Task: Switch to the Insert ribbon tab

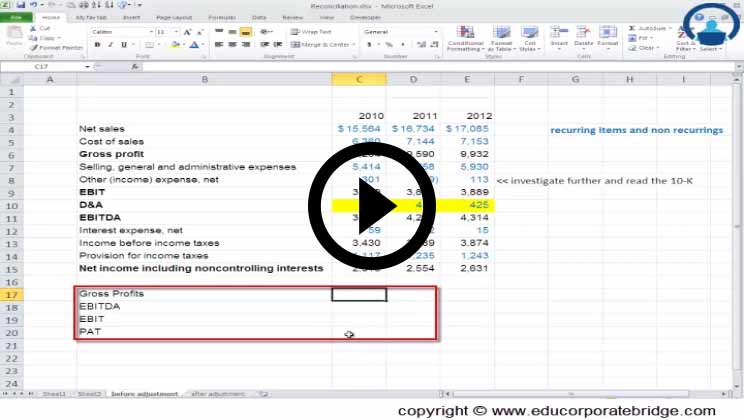Action: pyautogui.click(x=131, y=18)
